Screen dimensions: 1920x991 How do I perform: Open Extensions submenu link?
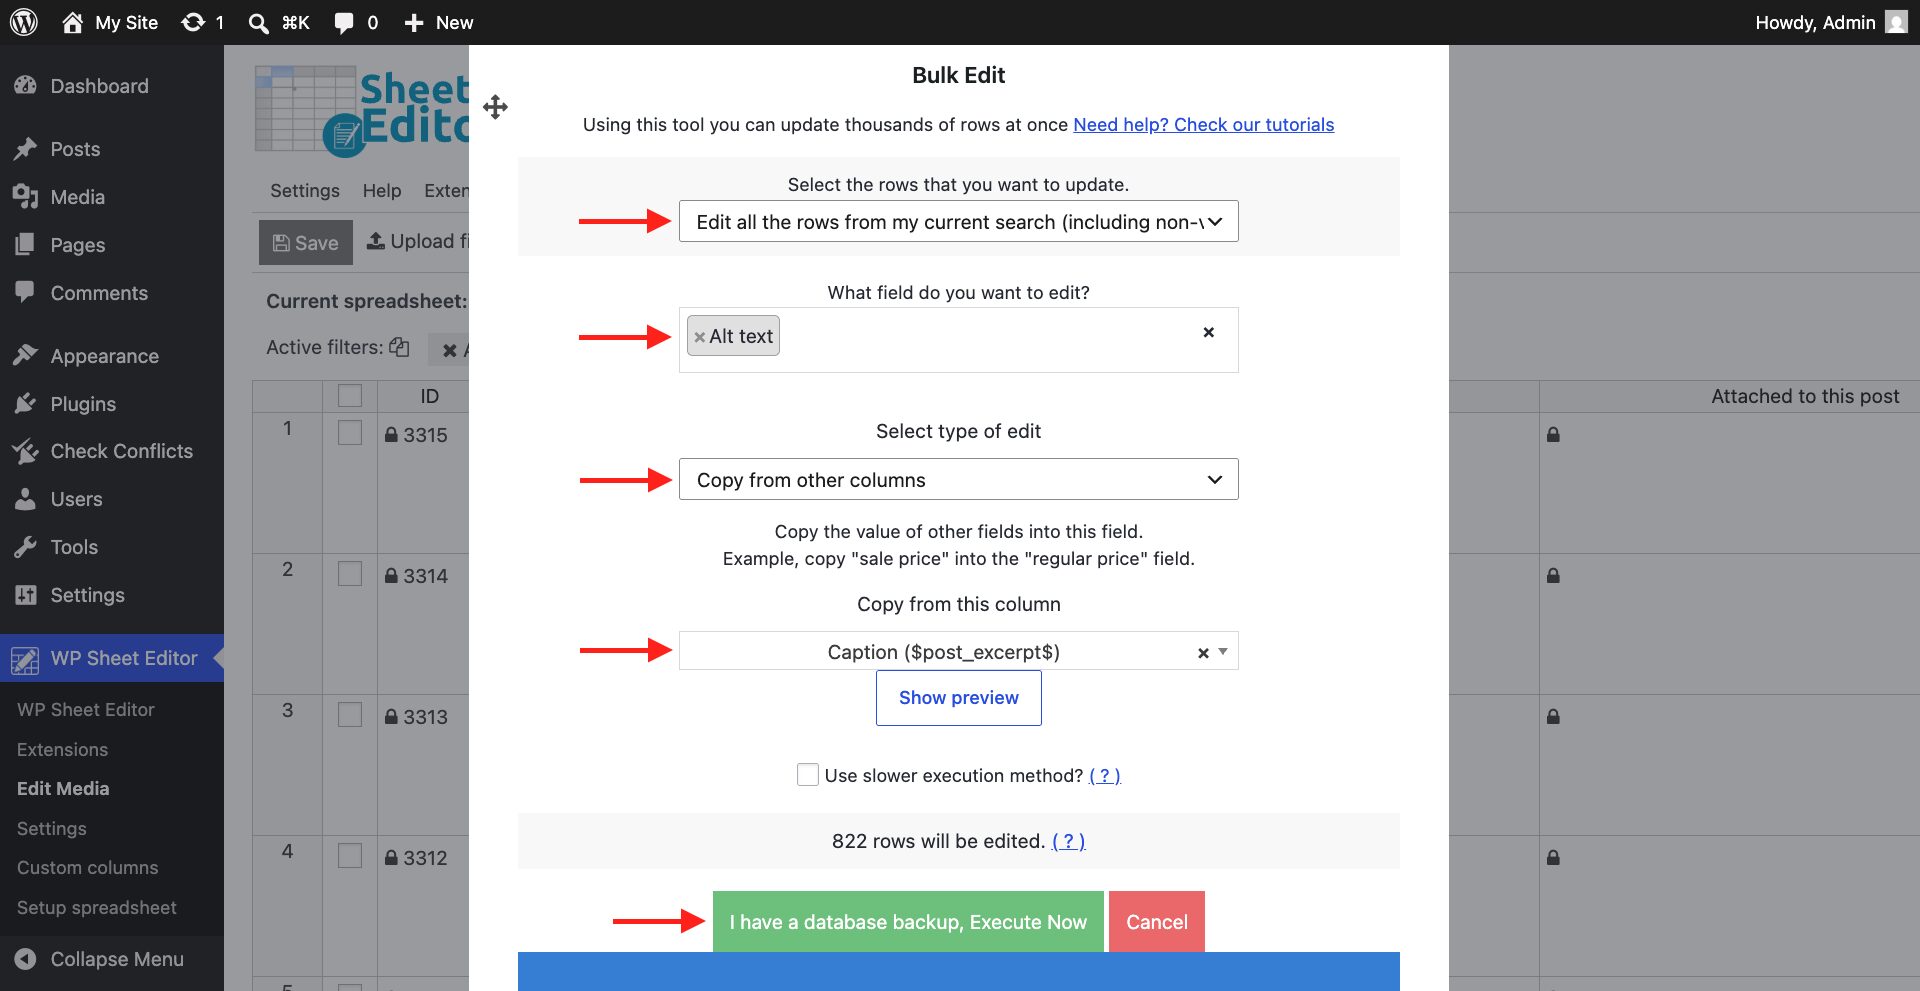click(x=62, y=750)
